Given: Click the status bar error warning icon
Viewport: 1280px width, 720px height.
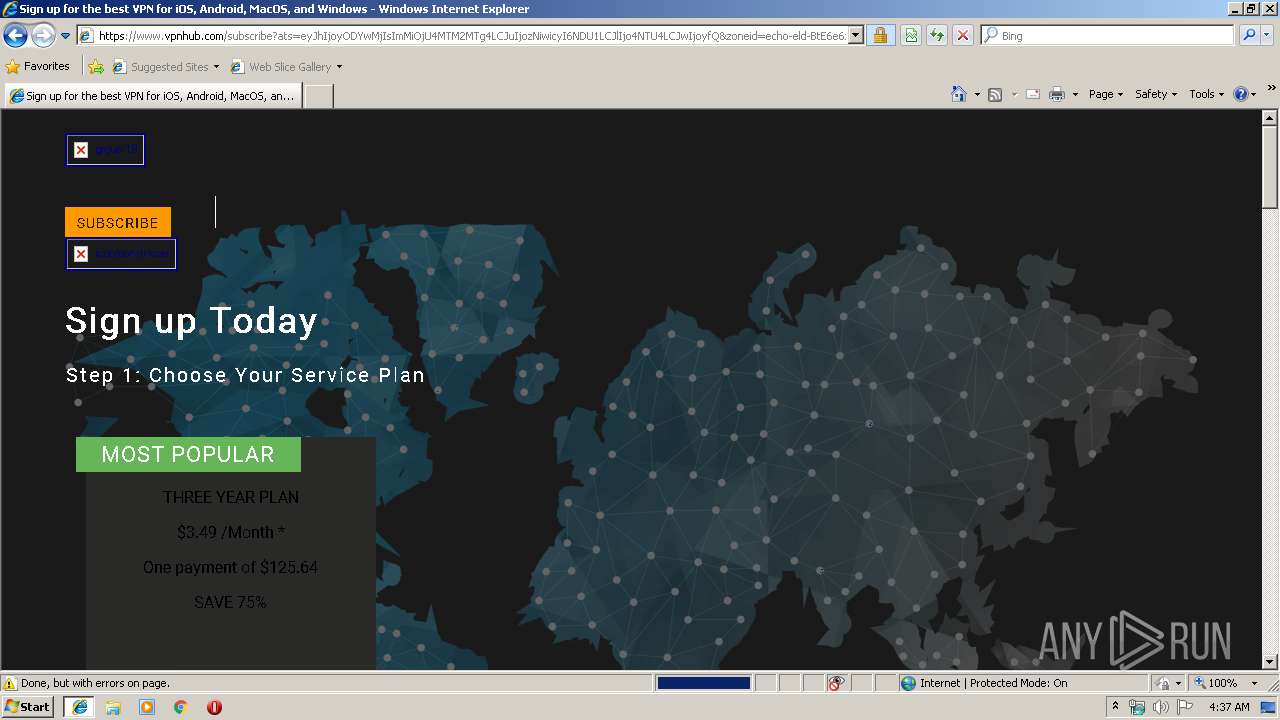Looking at the screenshot, I should [x=10, y=683].
